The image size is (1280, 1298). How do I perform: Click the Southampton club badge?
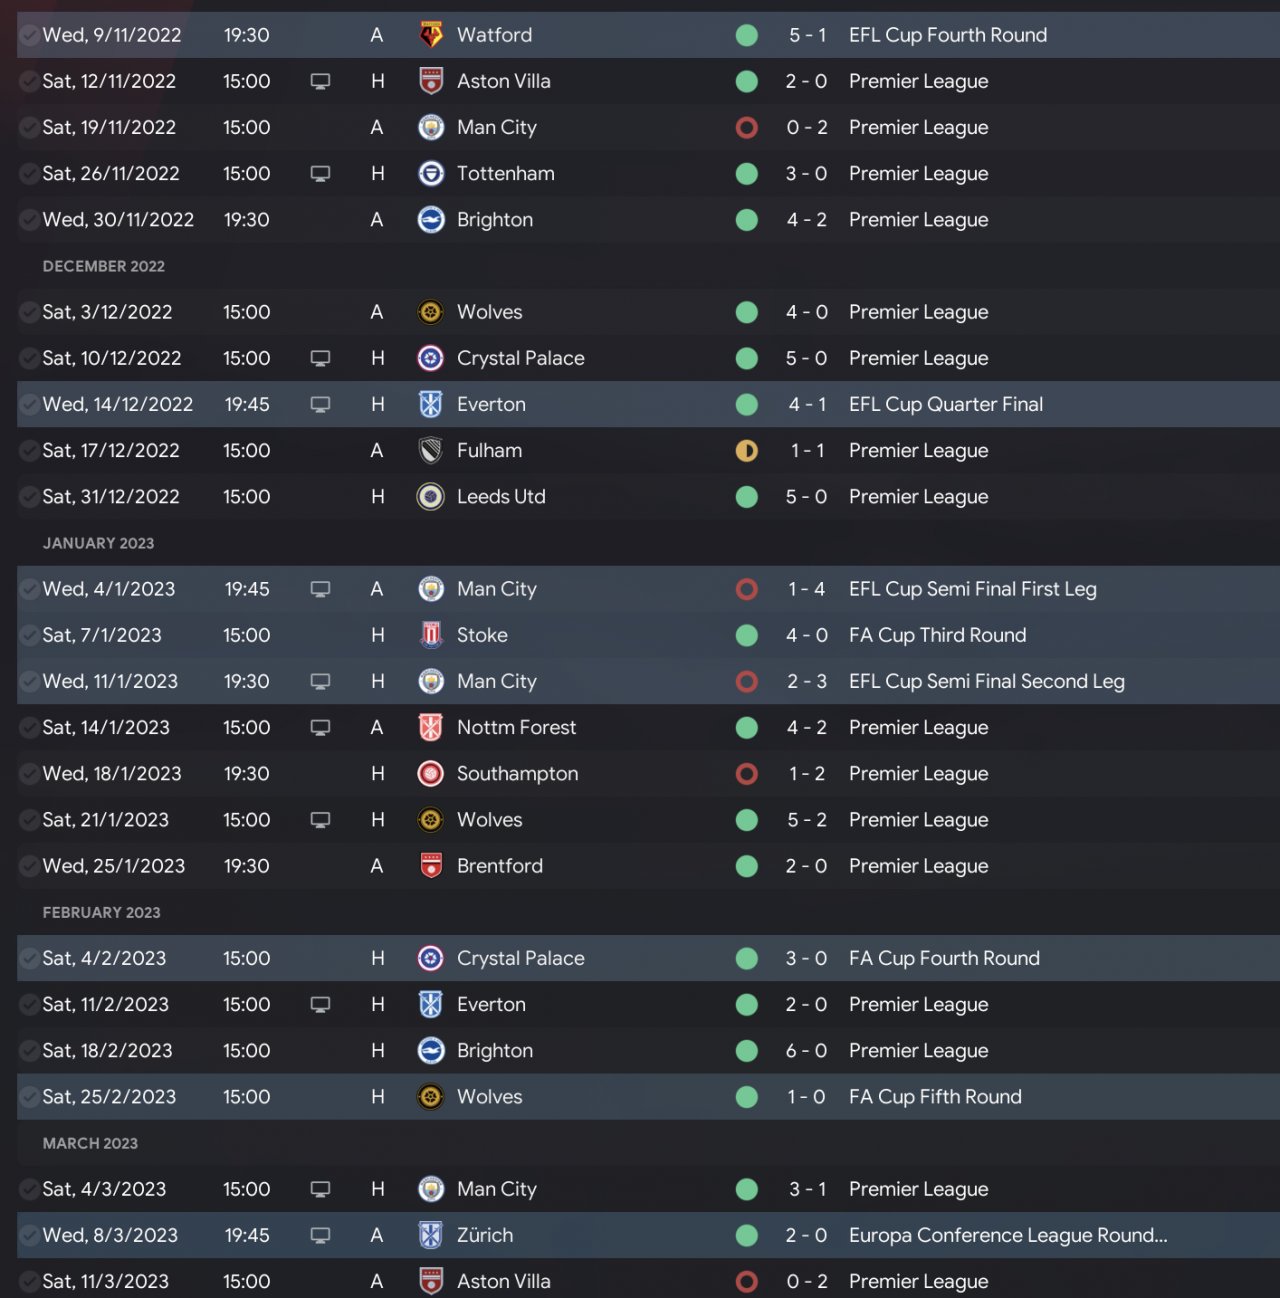431,774
